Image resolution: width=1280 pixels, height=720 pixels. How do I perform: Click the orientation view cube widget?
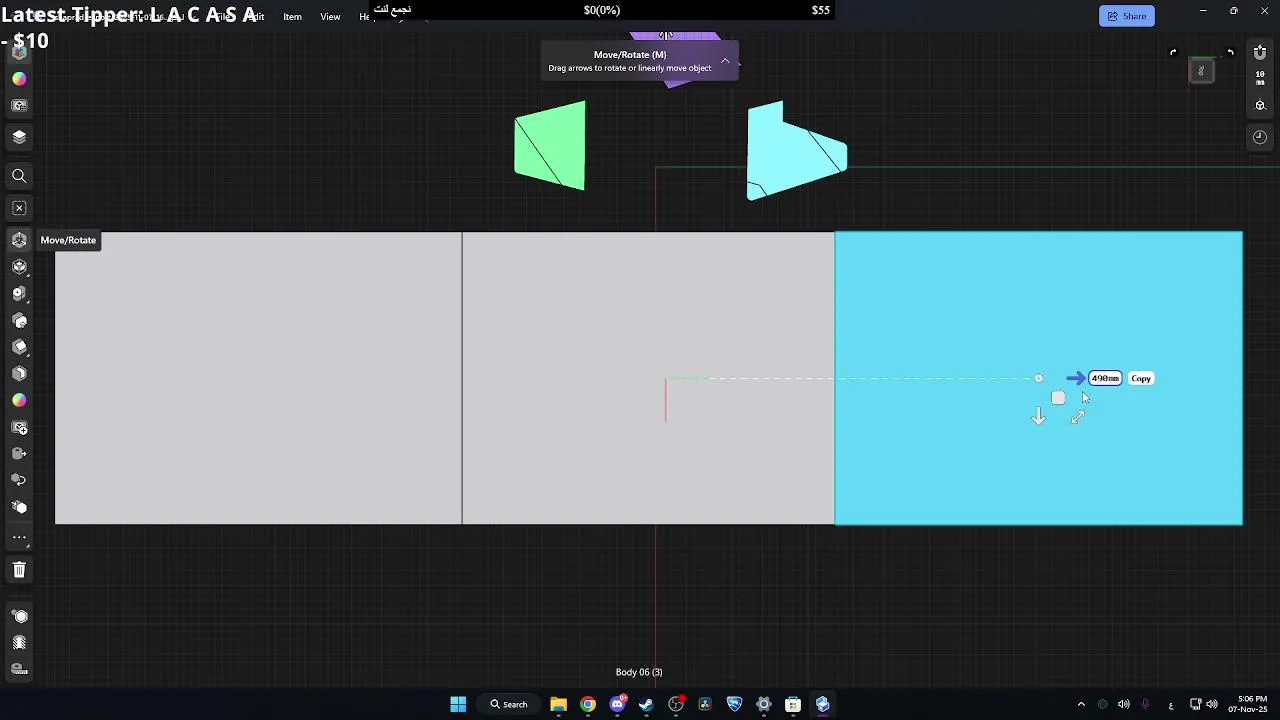point(1201,70)
